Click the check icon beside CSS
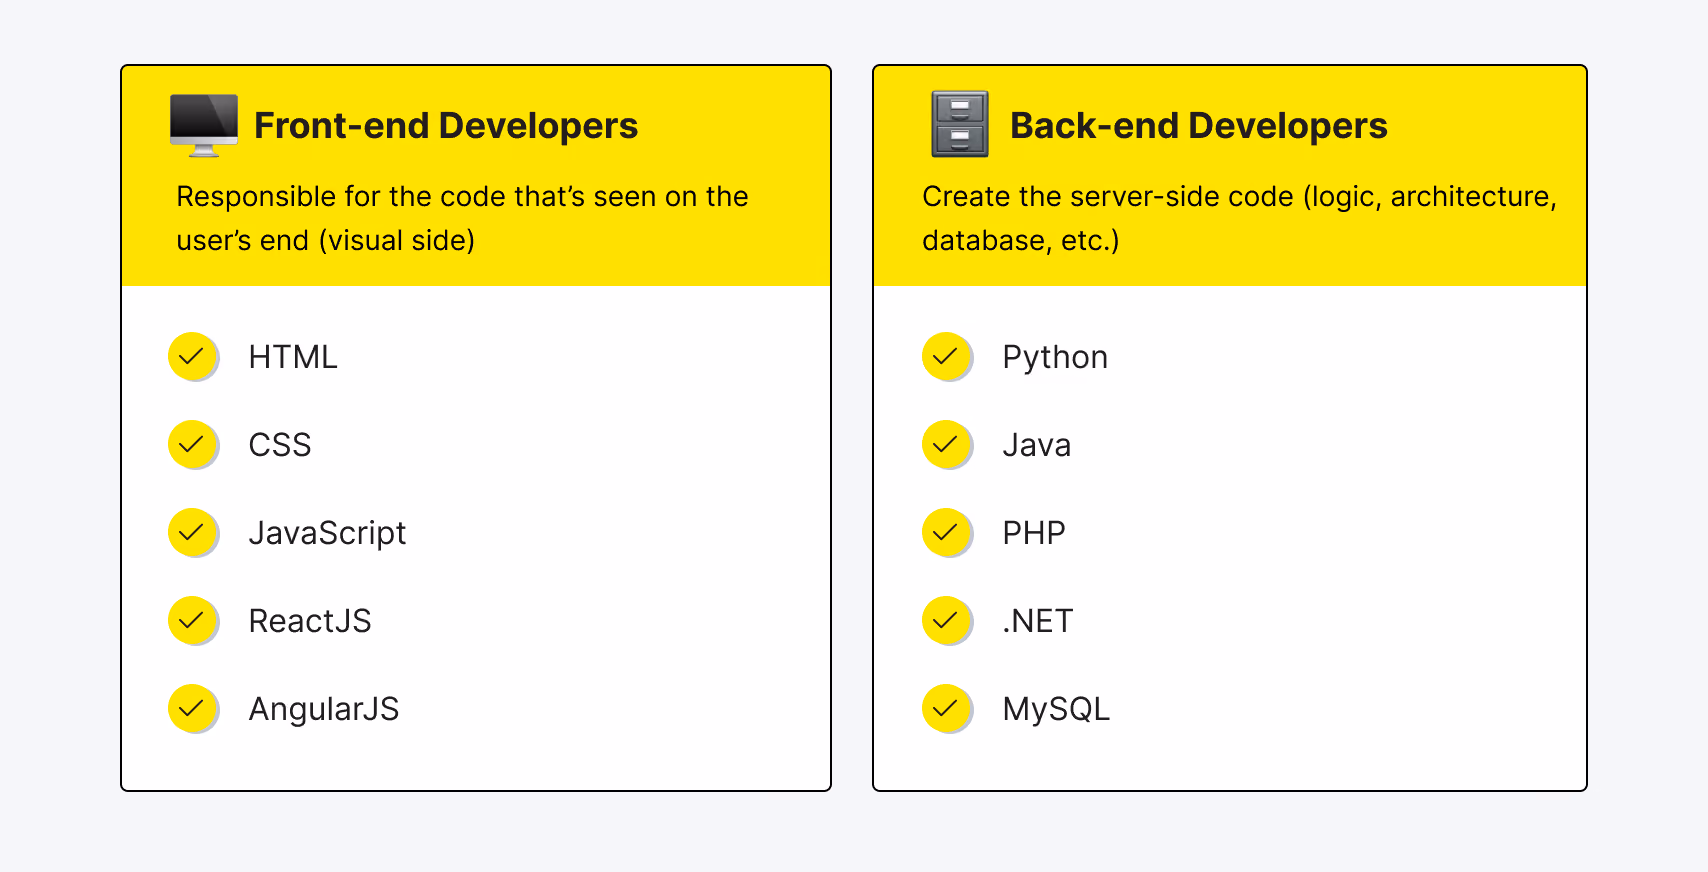 [193, 445]
